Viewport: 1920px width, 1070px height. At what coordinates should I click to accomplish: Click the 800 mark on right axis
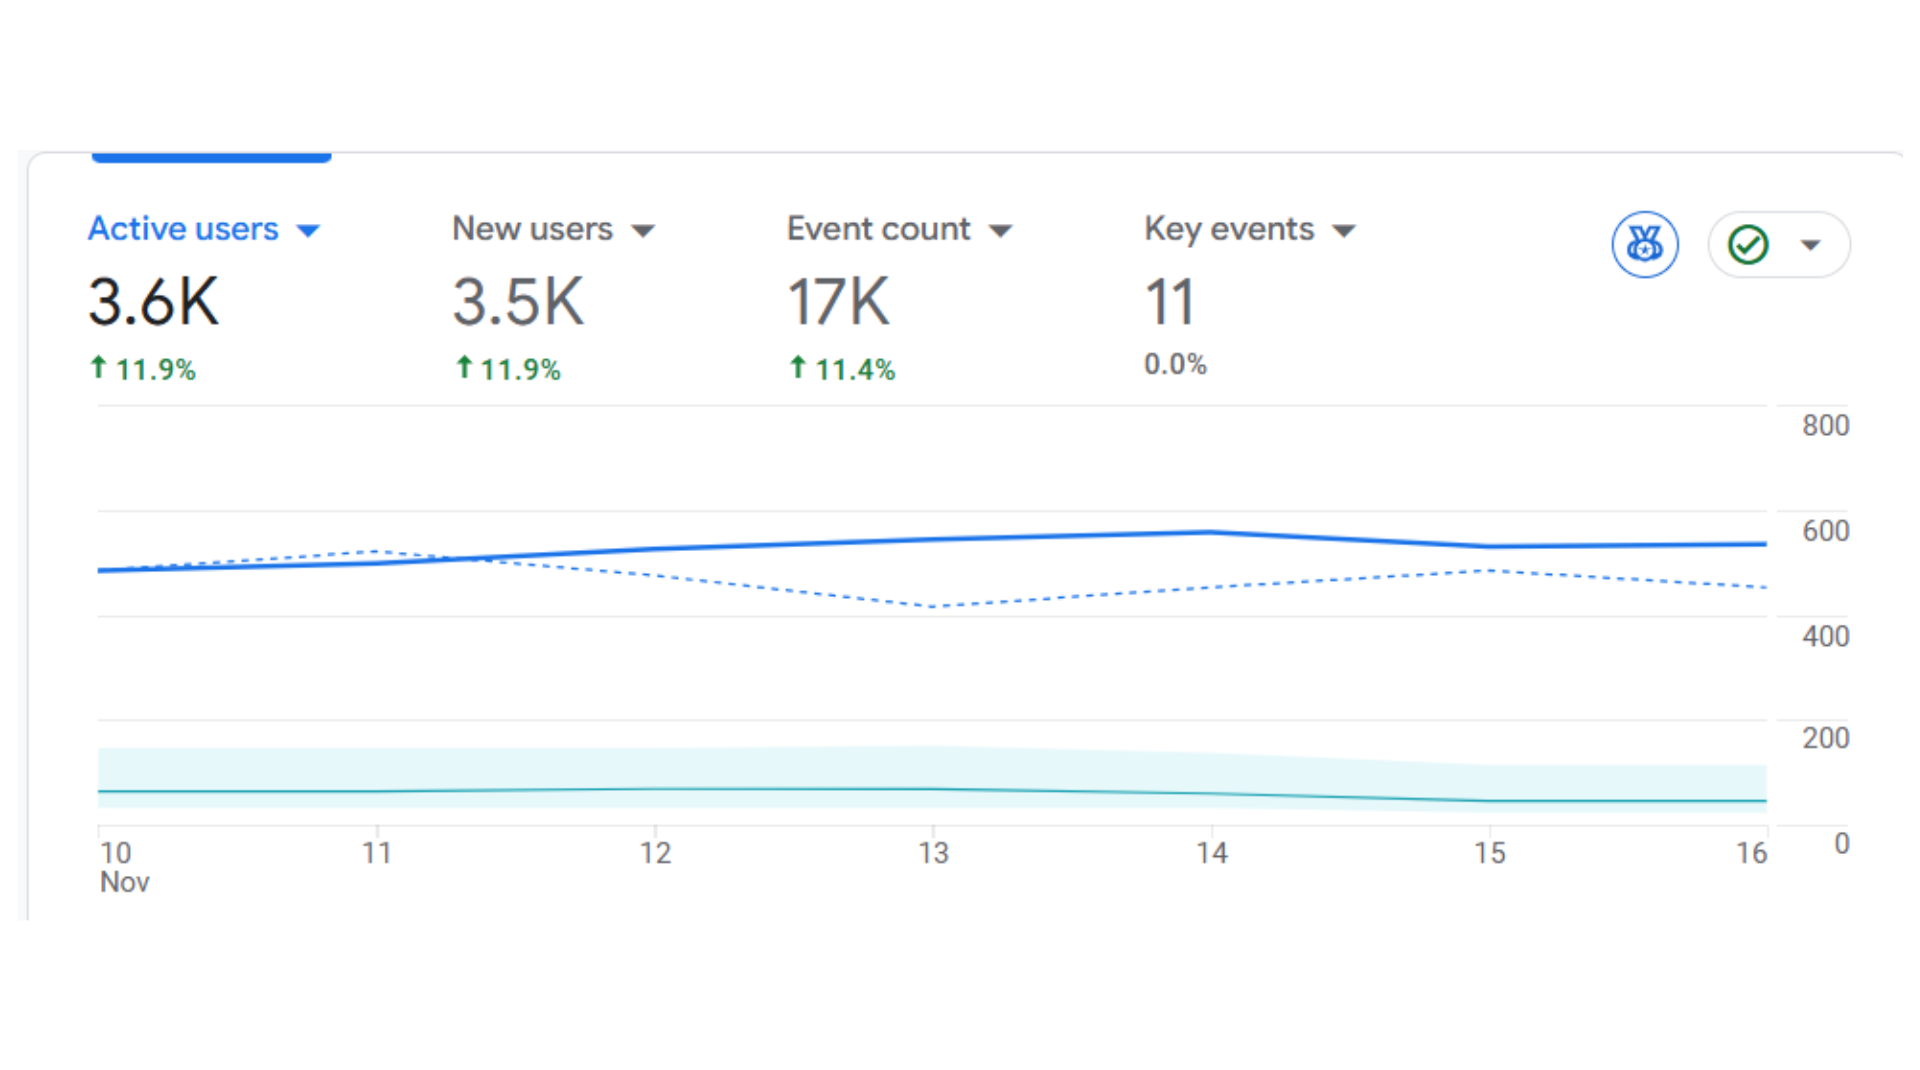coord(1824,424)
